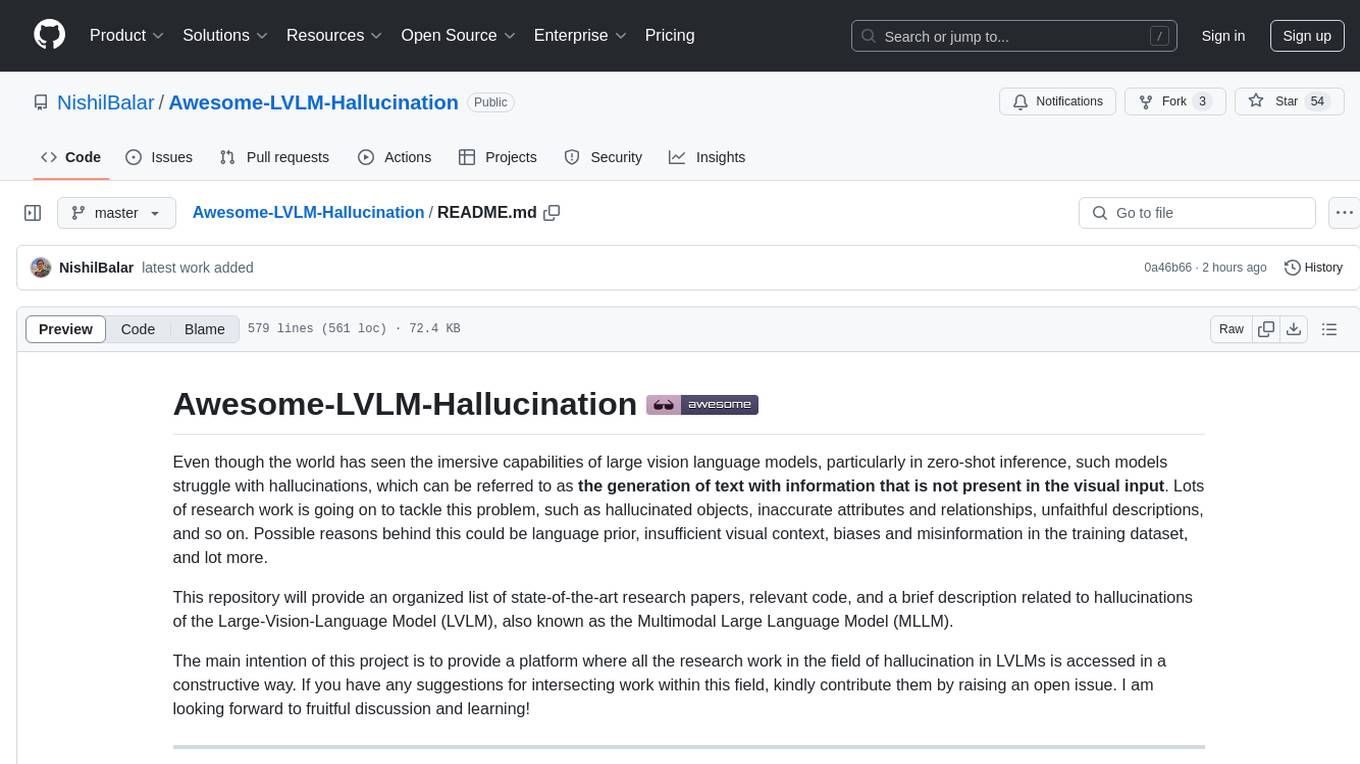Select the Blame view
Screen dimensions: 1360x764
pyautogui.click(x=204, y=329)
